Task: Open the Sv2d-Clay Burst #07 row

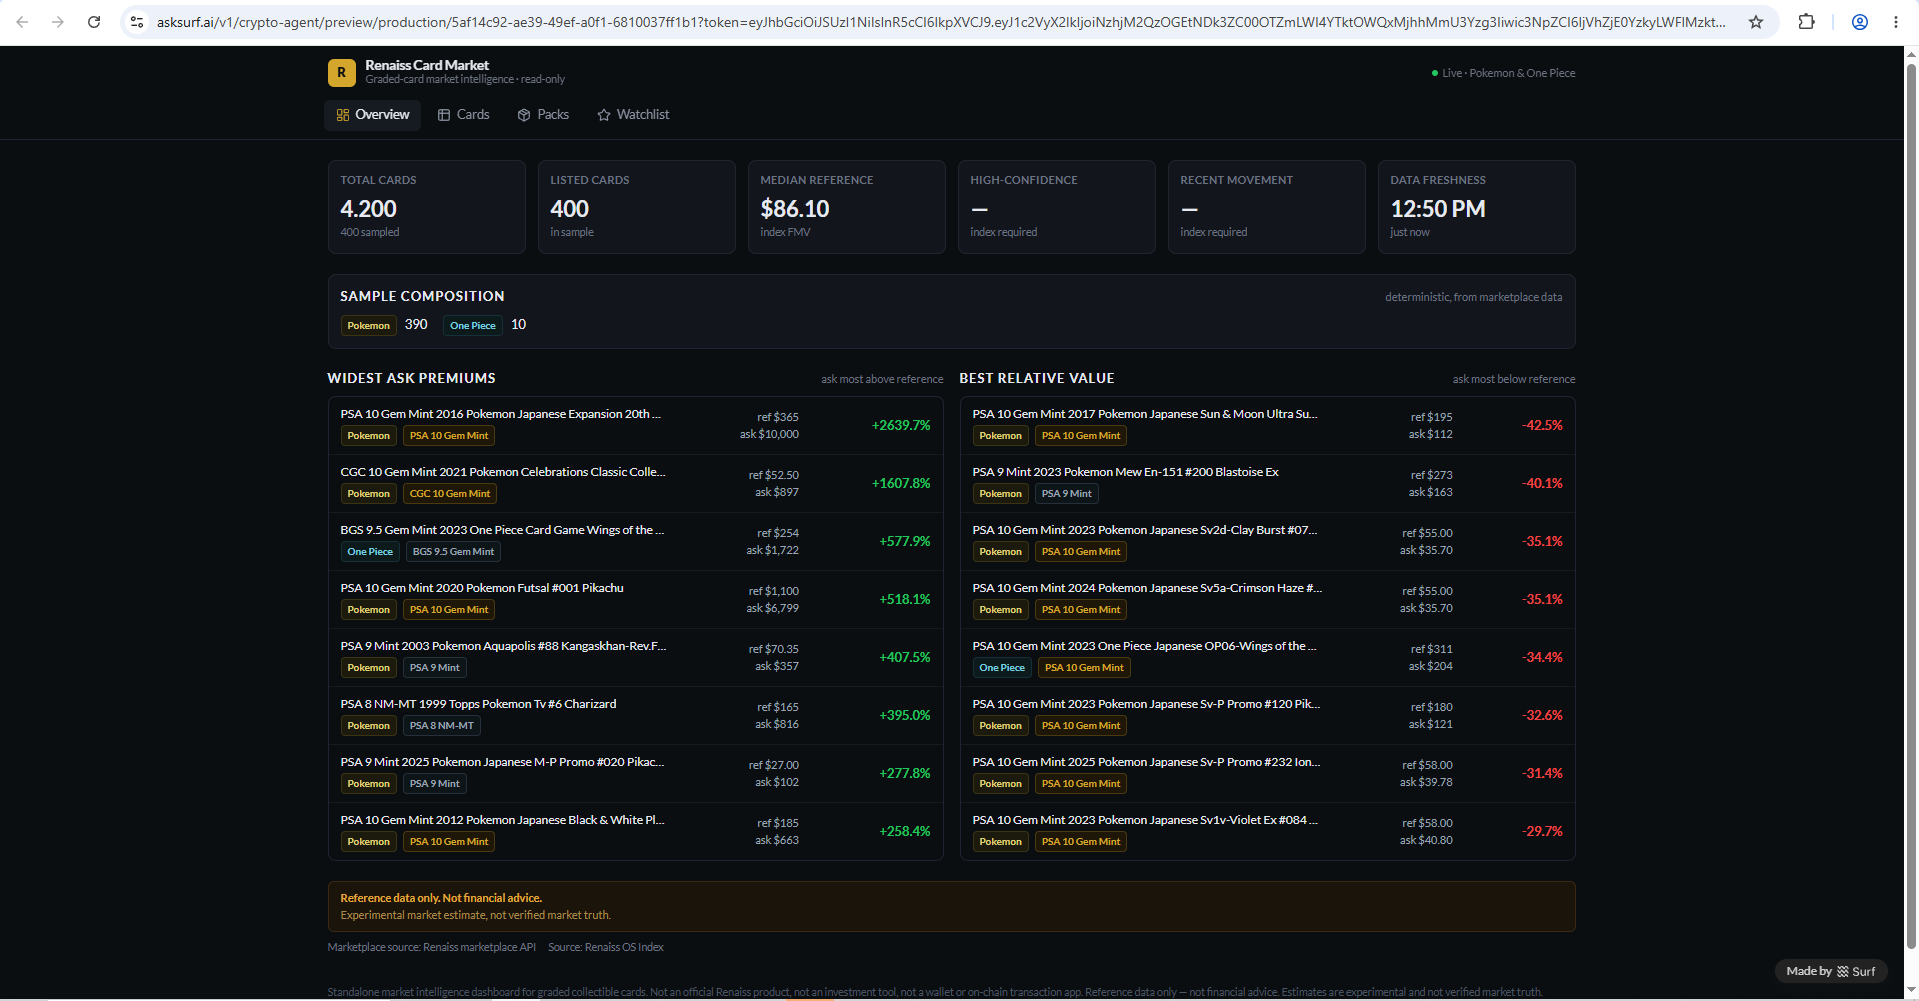Action: (x=1268, y=541)
